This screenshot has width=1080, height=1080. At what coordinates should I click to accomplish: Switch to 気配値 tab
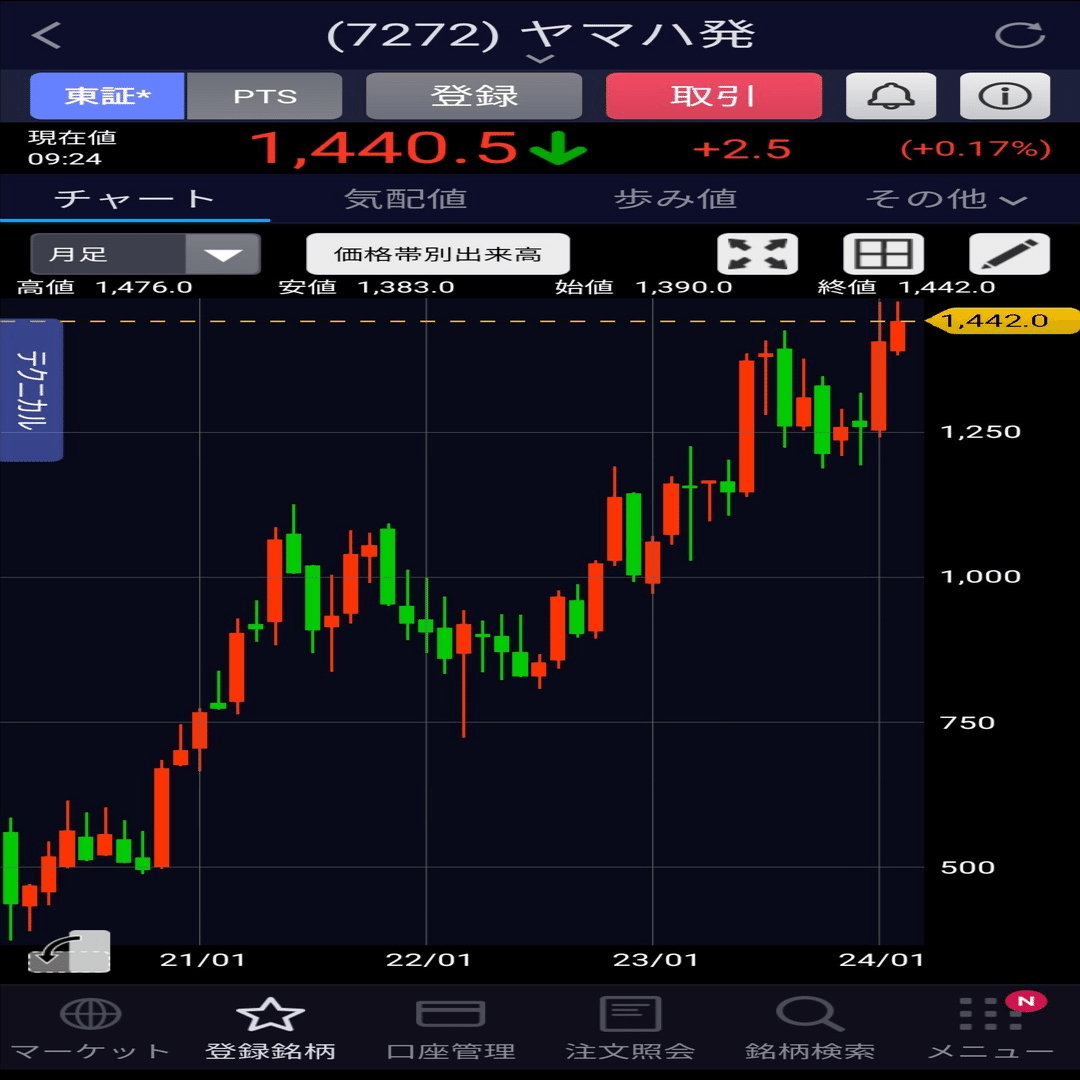[405, 199]
